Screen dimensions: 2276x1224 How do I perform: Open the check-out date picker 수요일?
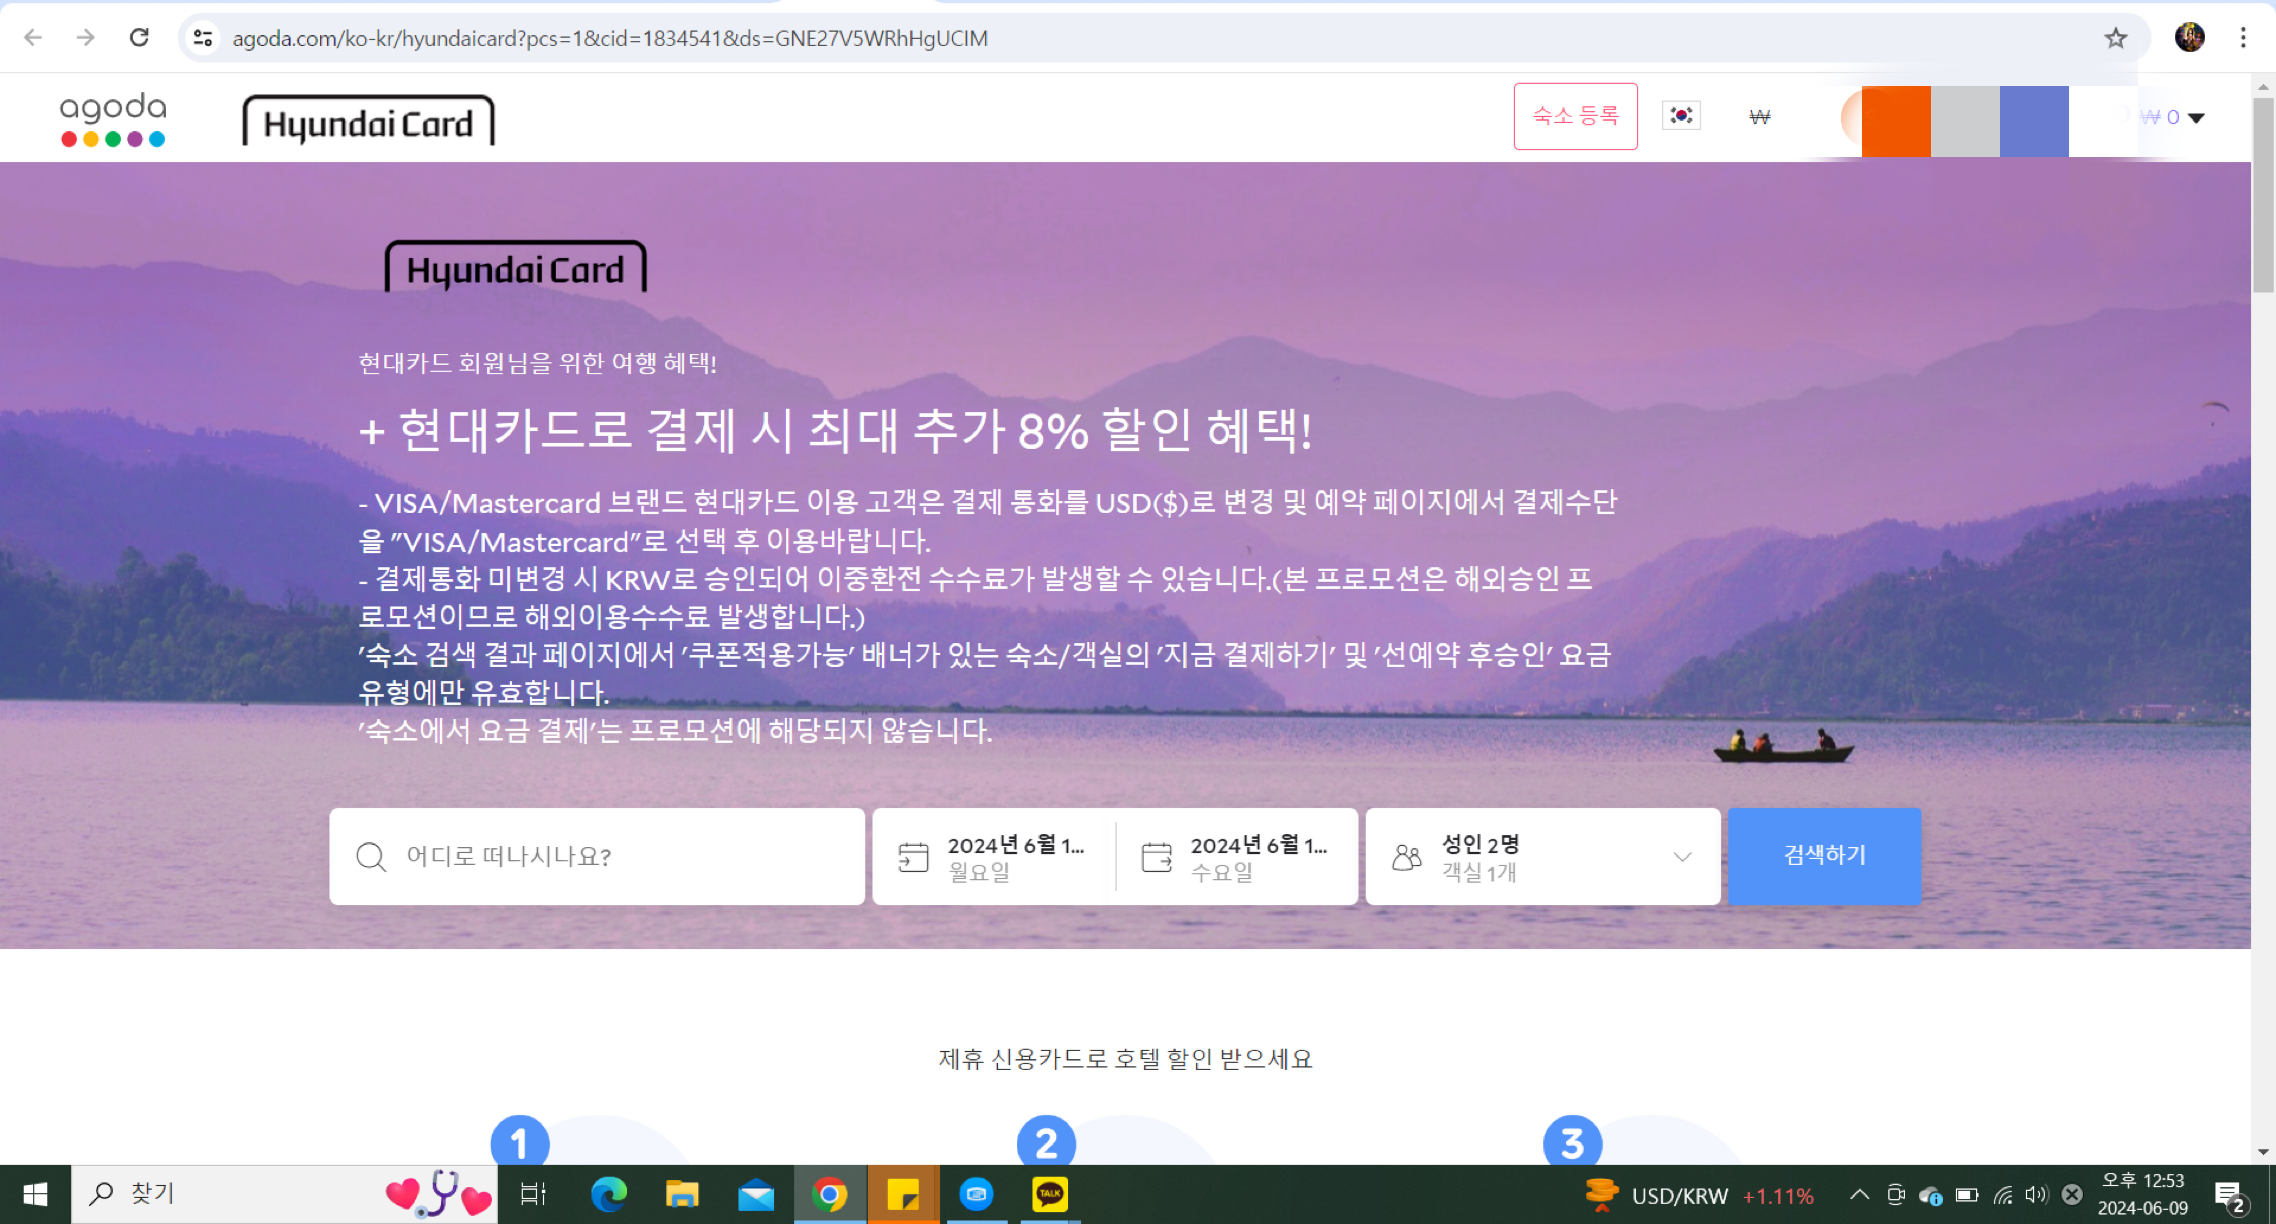point(1237,857)
